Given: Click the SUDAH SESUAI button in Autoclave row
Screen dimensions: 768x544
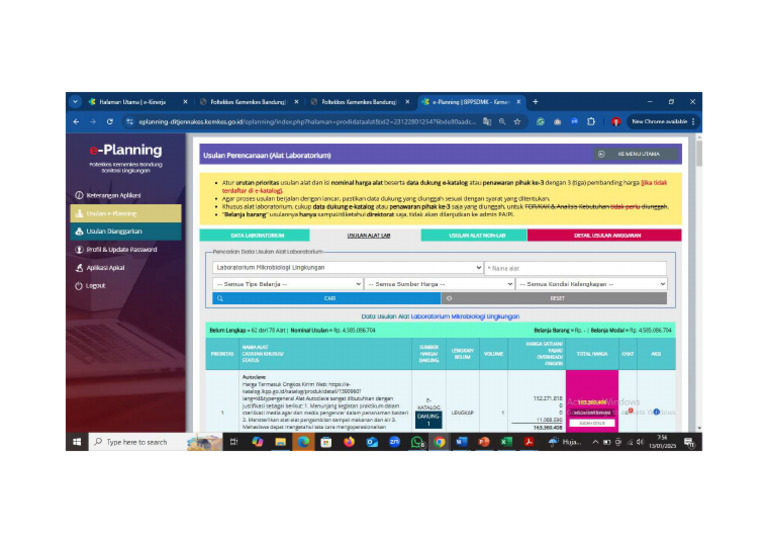Looking at the screenshot, I should click(592, 423).
